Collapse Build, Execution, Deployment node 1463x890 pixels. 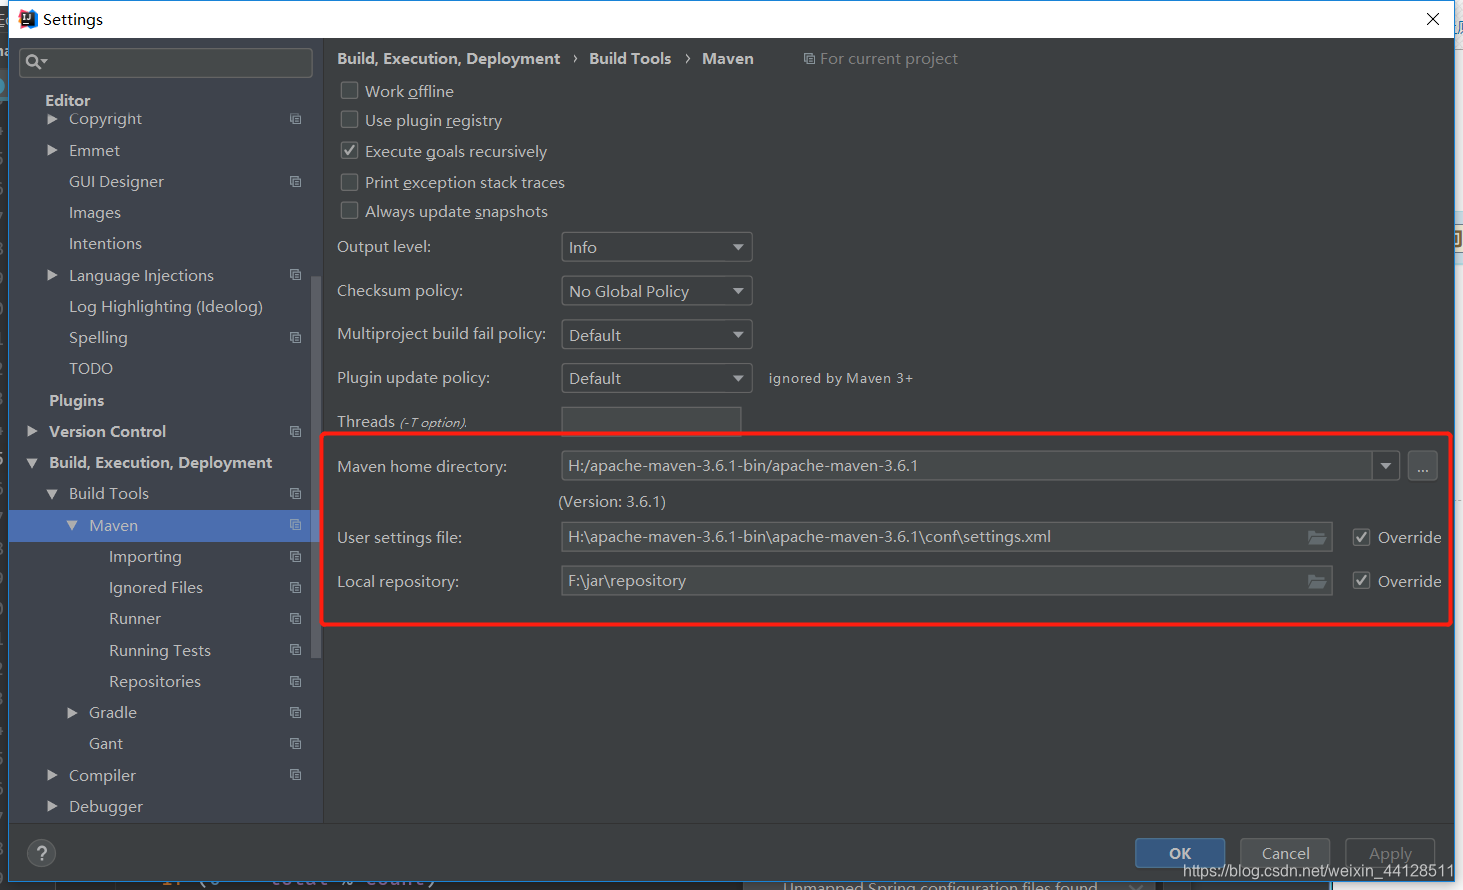32,463
